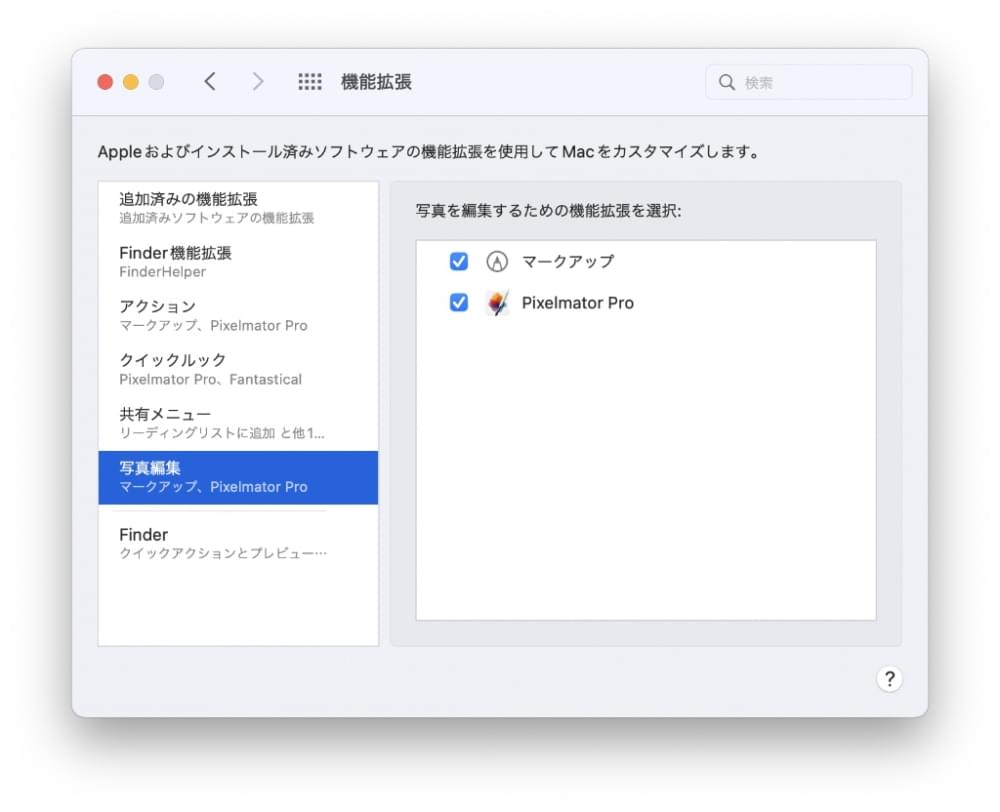Minimize the window with yellow button
The height and width of the screenshot is (812, 1000).
131,82
